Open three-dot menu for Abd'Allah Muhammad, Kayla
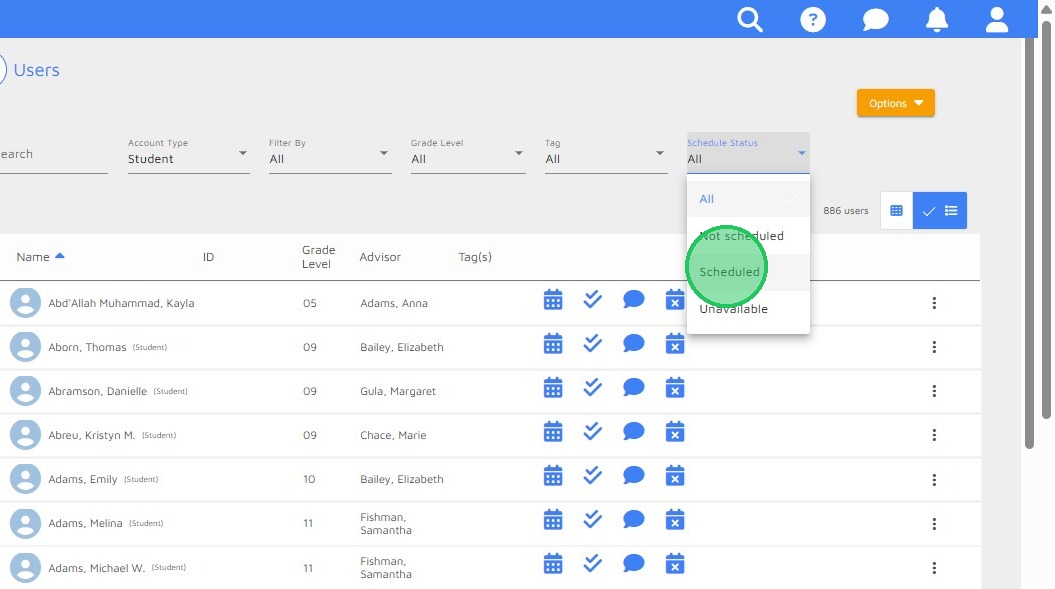This screenshot has width=1055, height=589. click(934, 303)
